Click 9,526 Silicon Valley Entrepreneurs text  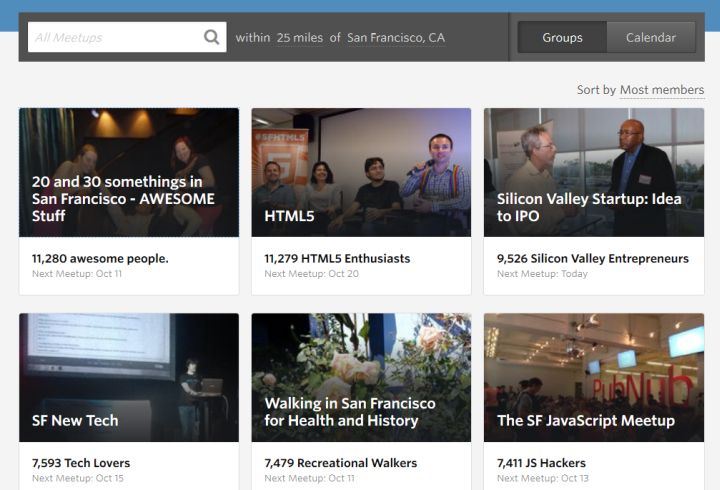click(x=592, y=258)
